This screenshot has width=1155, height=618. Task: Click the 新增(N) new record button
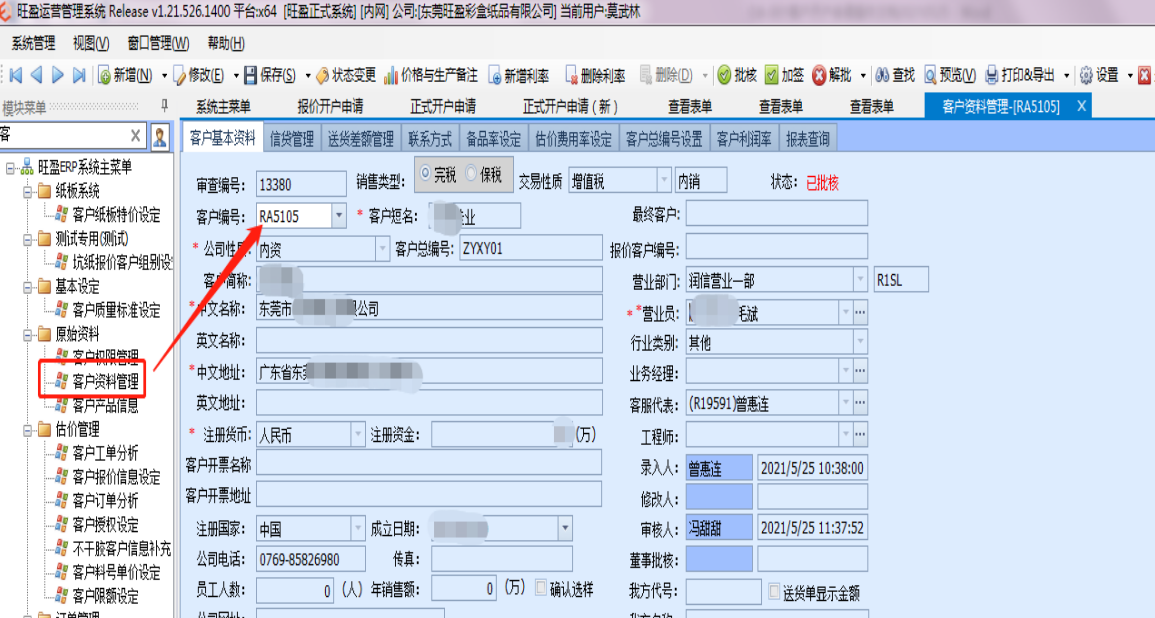125,75
